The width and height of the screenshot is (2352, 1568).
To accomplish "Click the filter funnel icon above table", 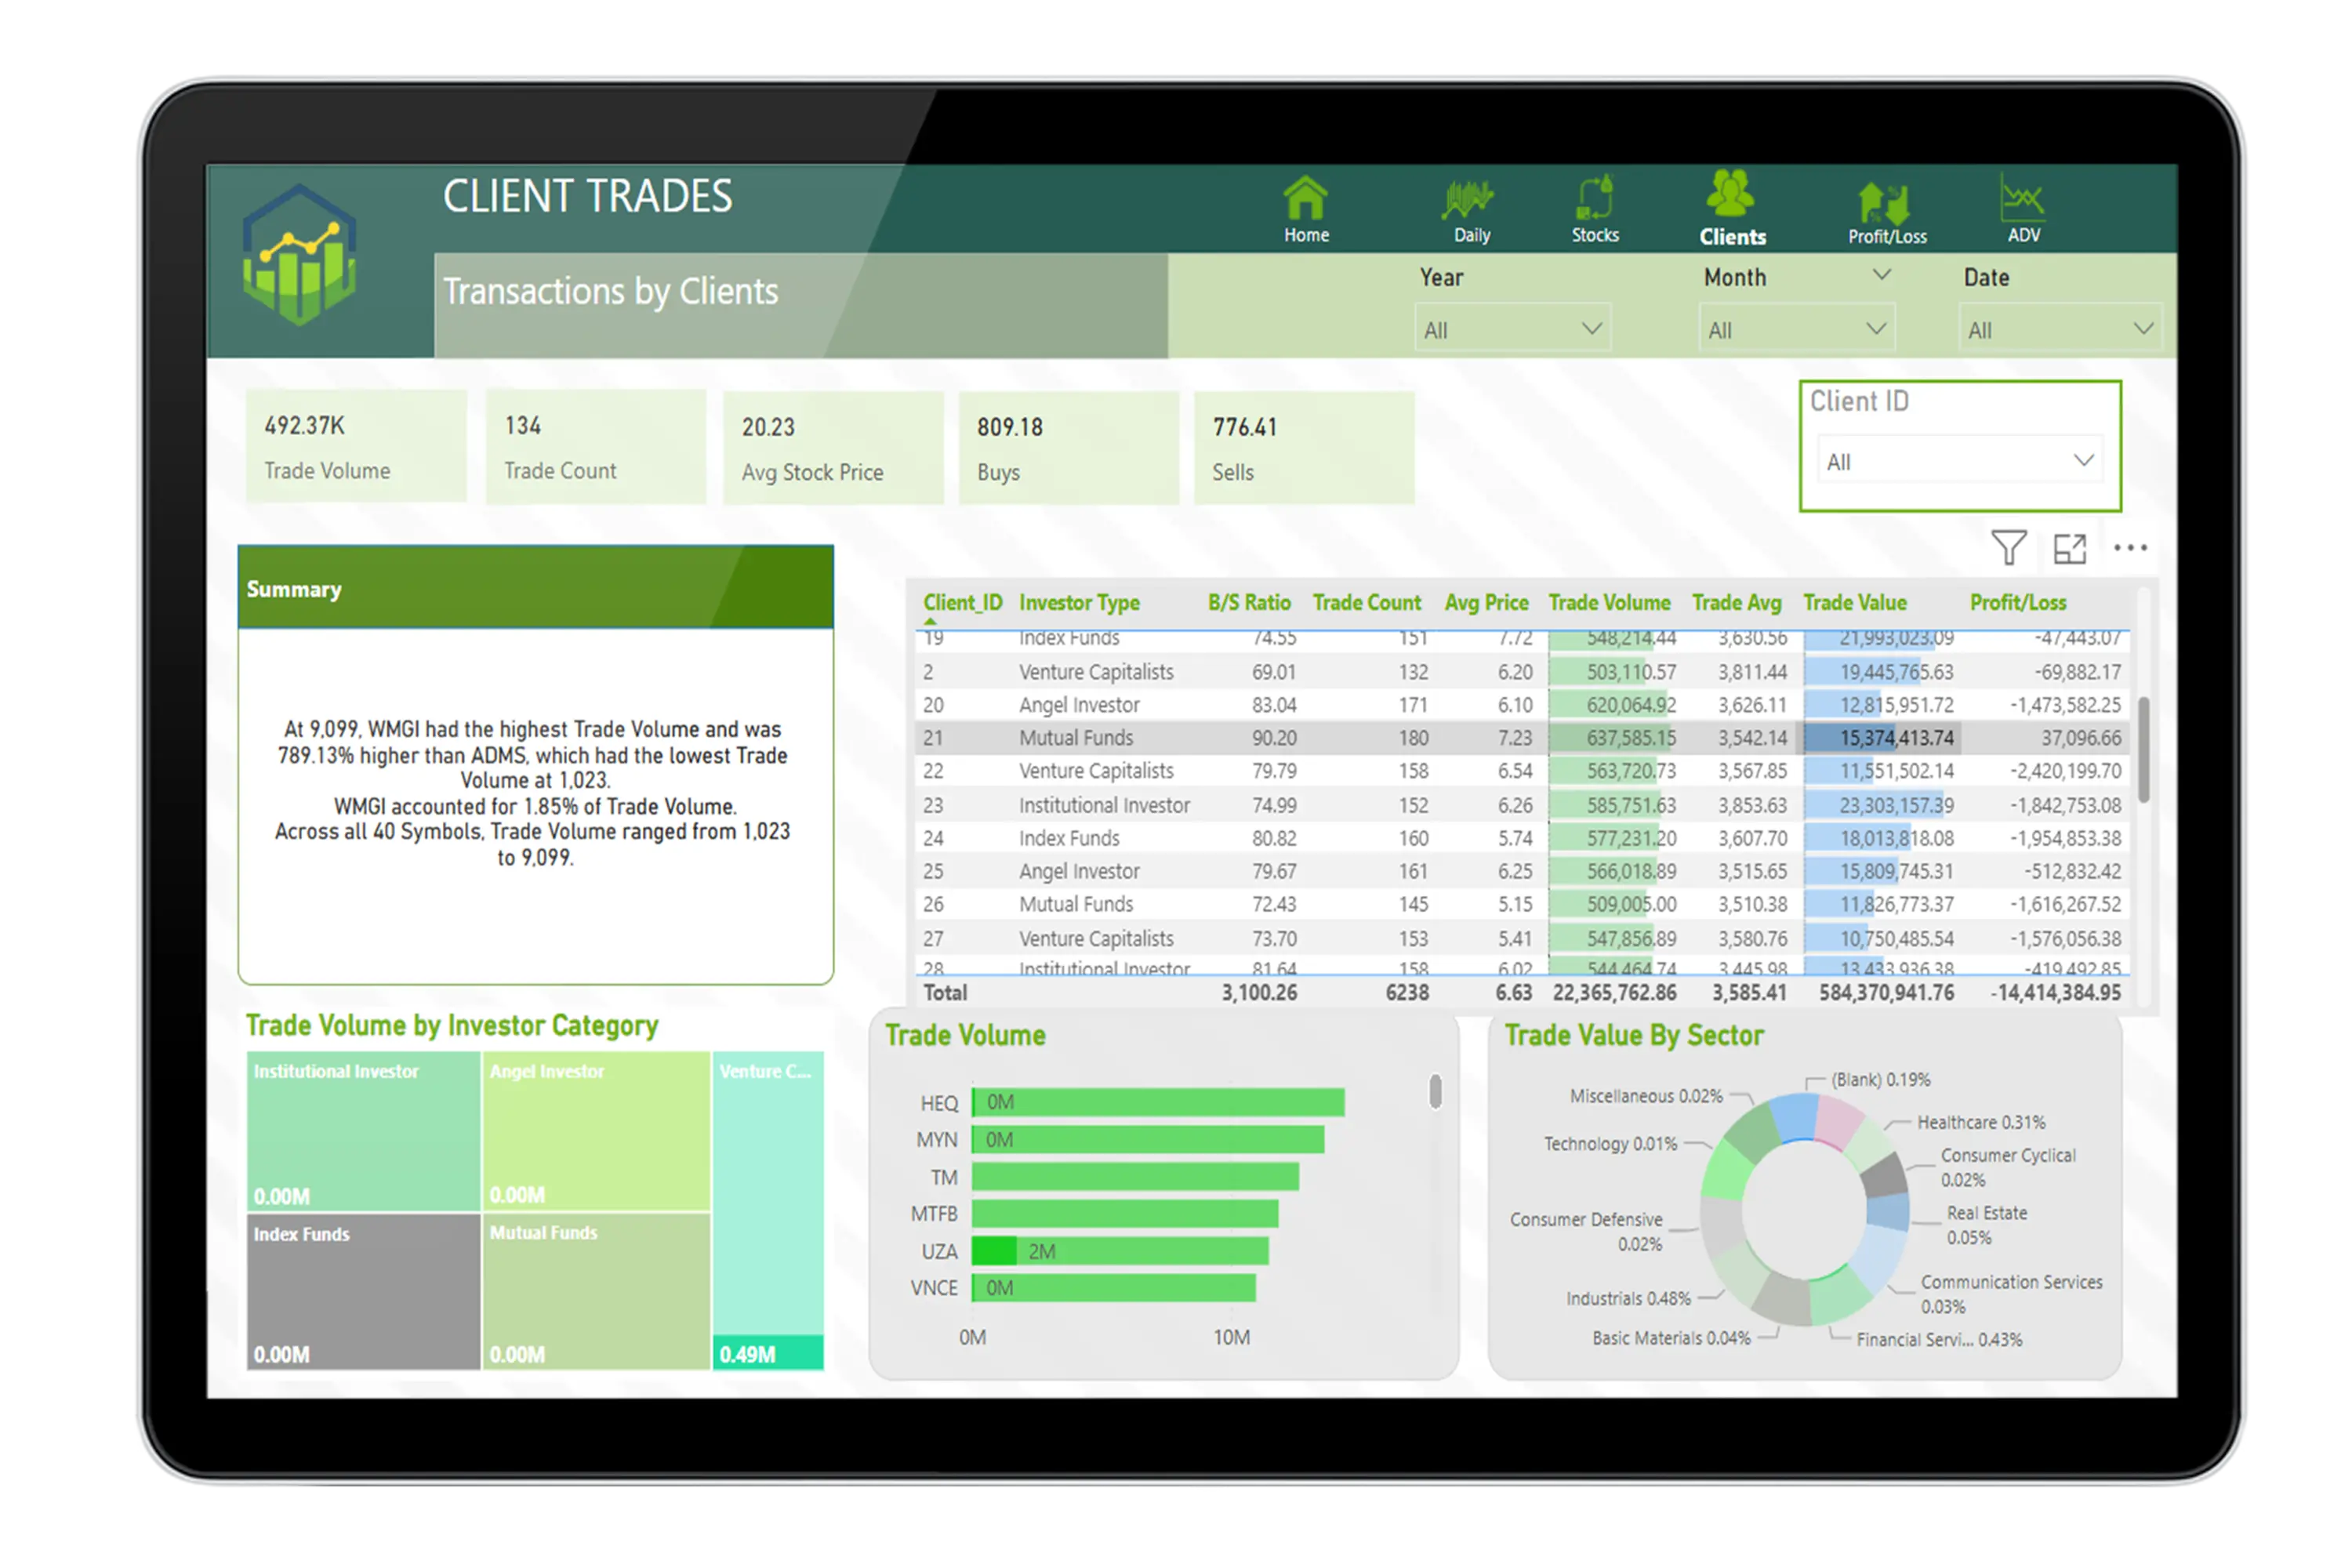I will coord(2008,548).
